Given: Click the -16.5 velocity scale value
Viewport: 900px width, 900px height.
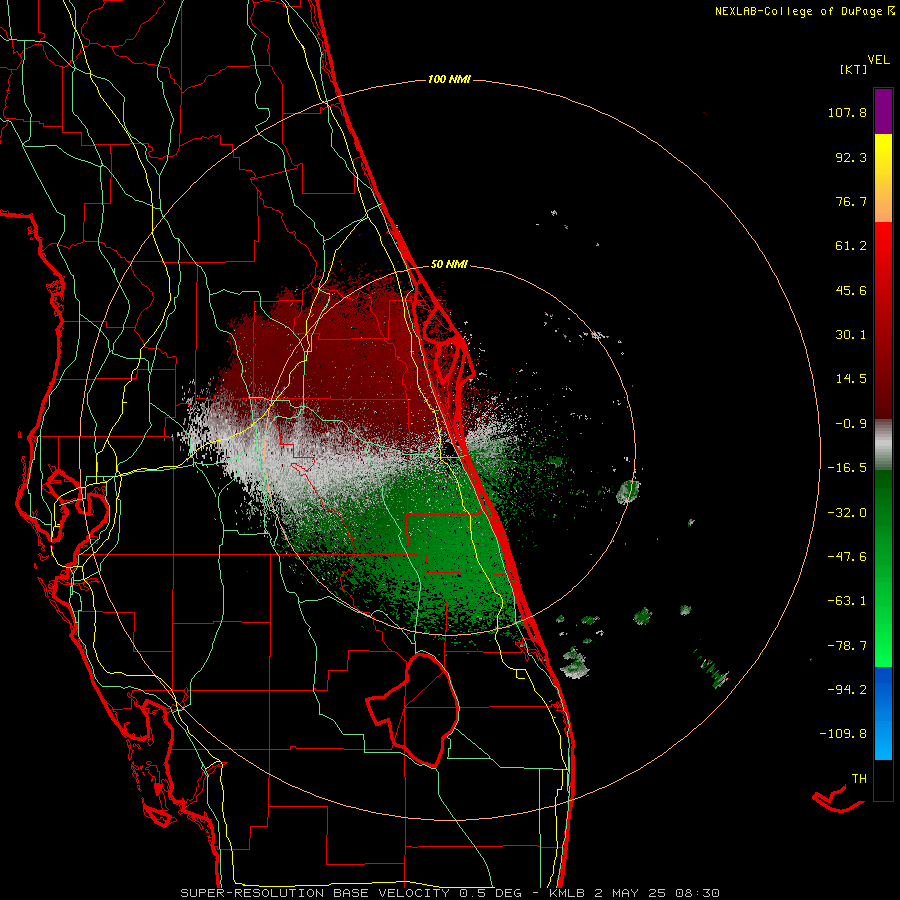Looking at the screenshot, I should [x=847, y=468].
